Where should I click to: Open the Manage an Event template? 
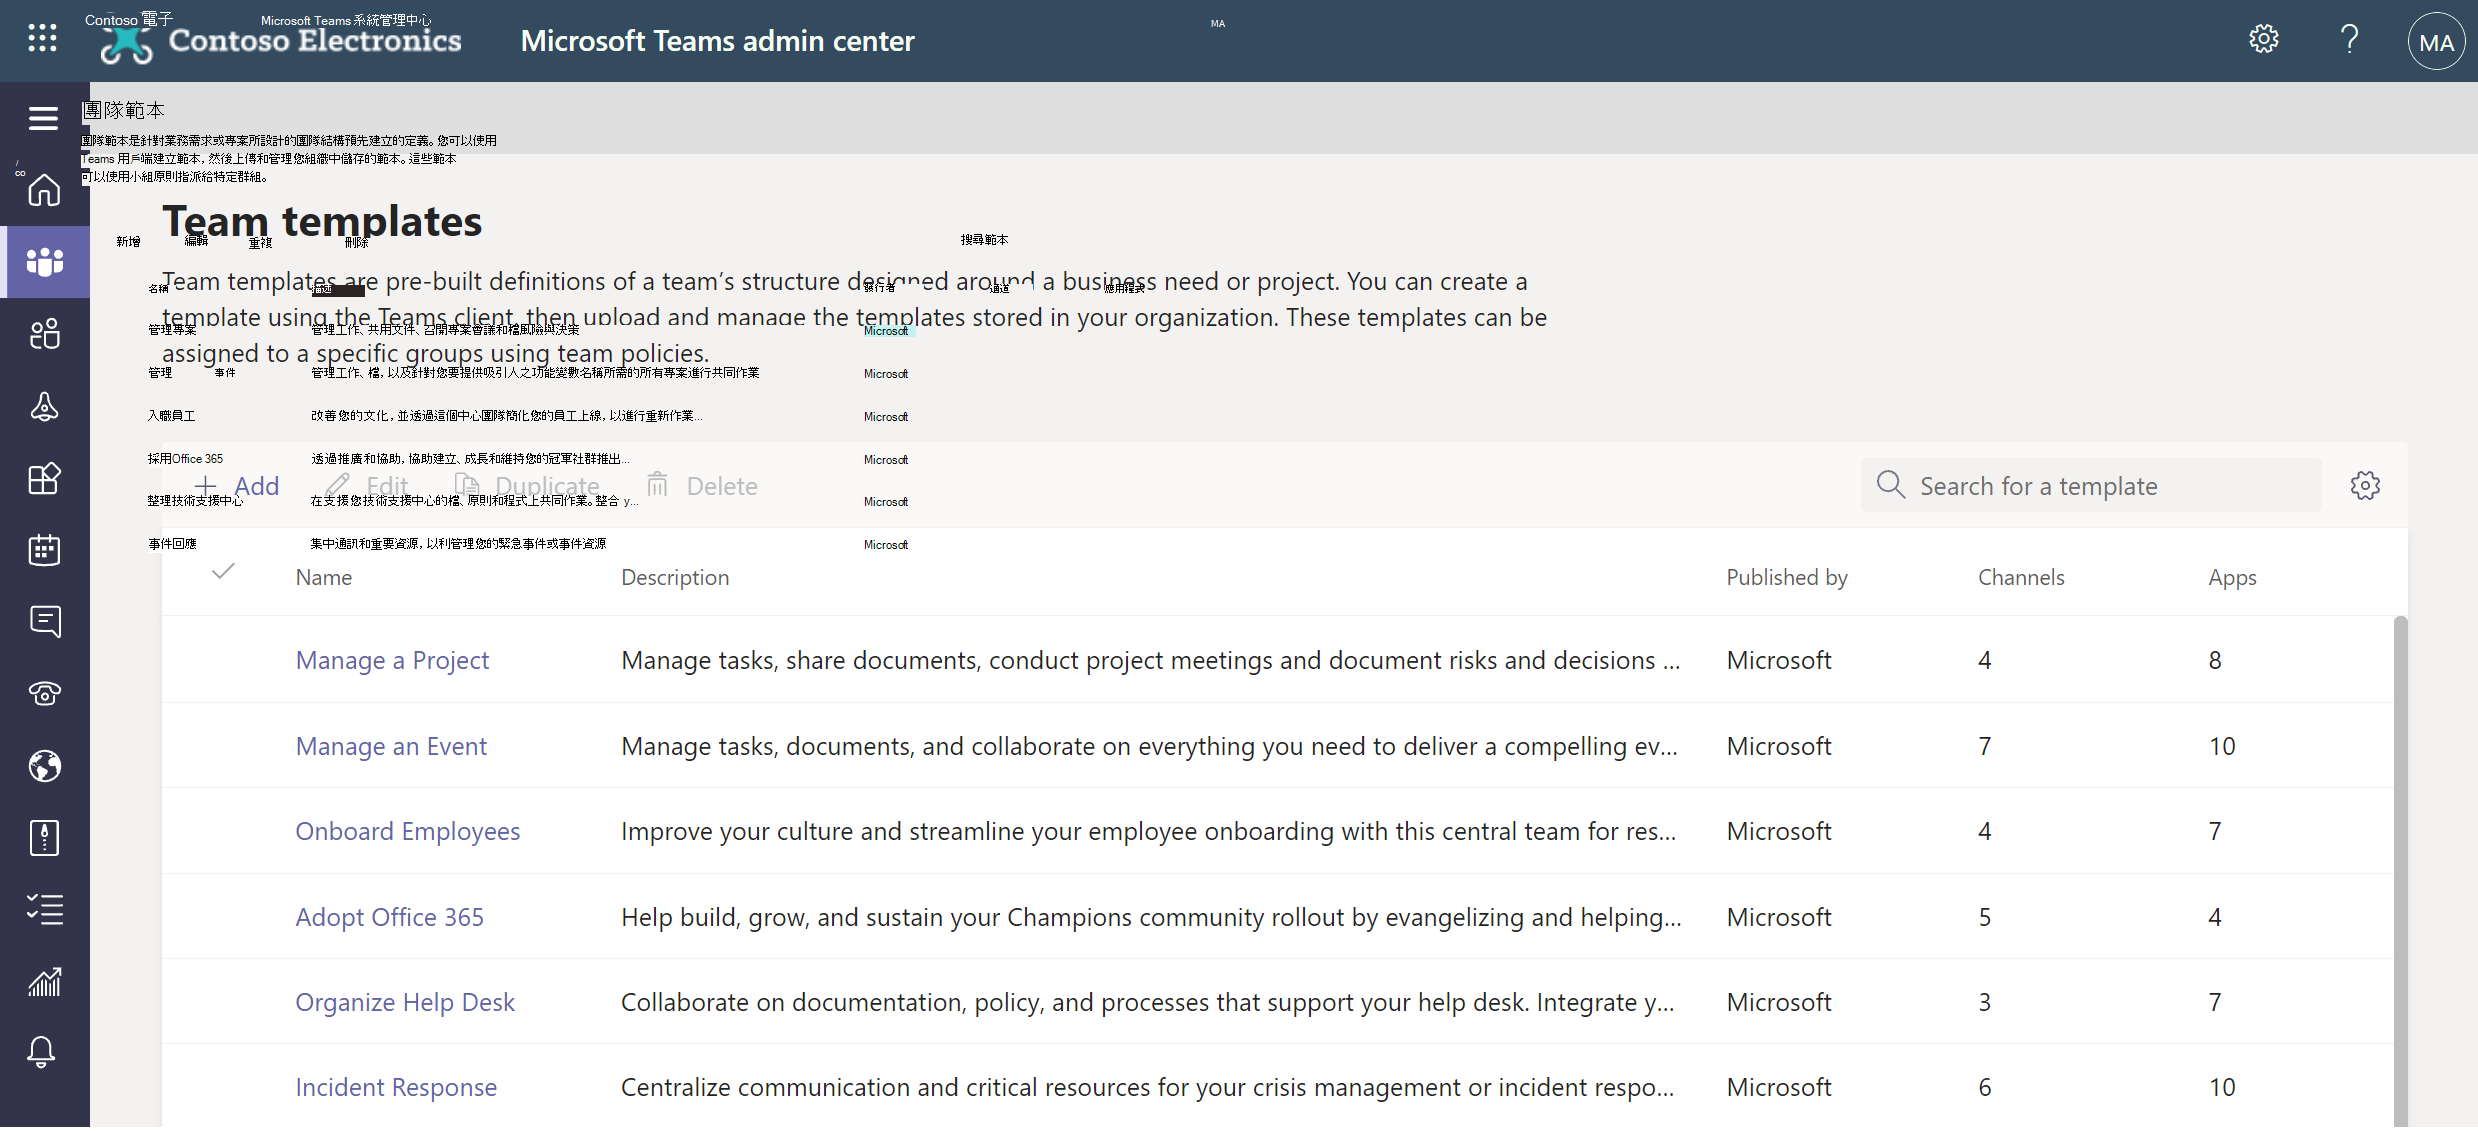coord(391,746)
